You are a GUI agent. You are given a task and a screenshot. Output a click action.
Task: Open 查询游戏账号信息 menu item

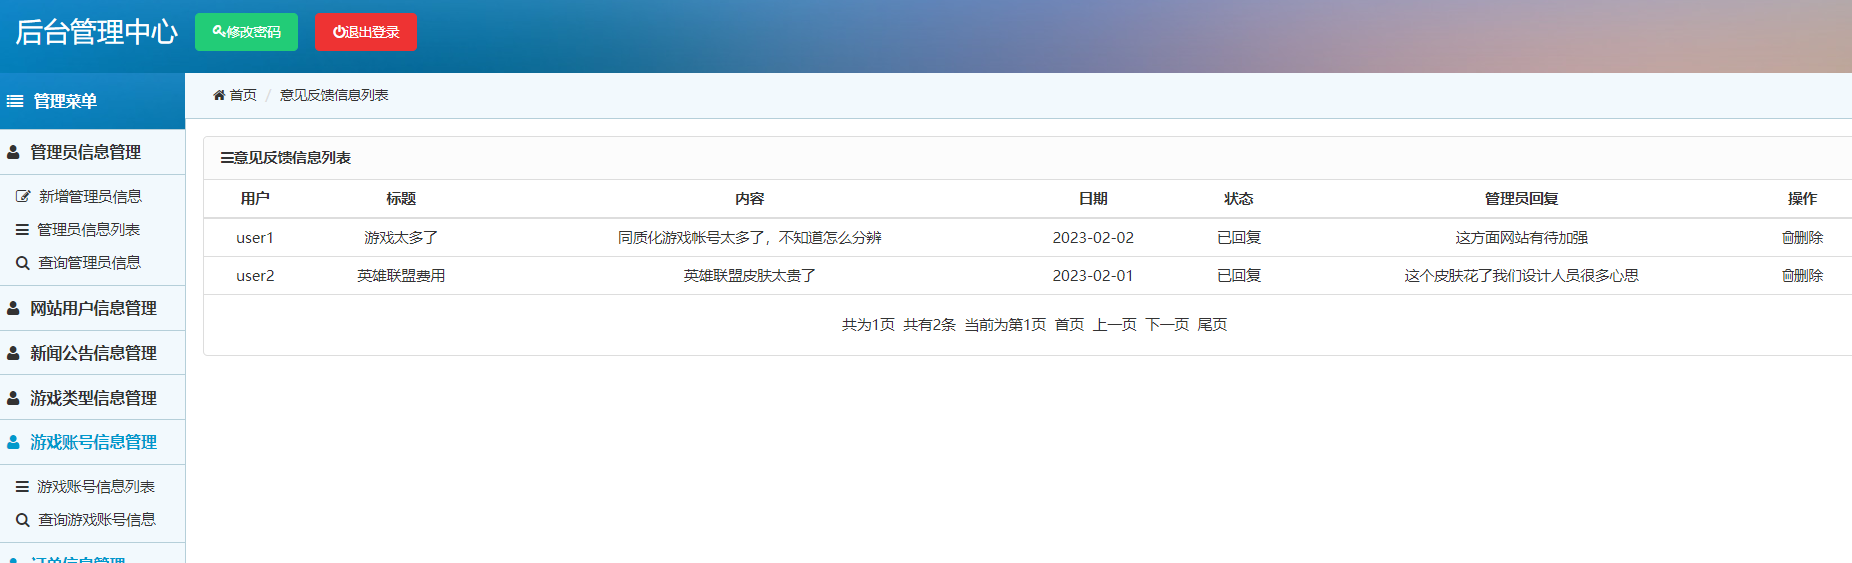click(97, 519)
